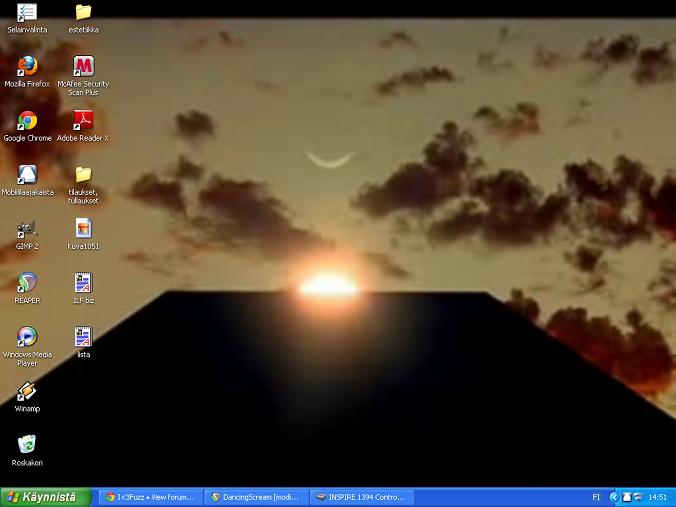Select the Roskakori recycle bin icon

pyautogui.click(x=27, y=446)
